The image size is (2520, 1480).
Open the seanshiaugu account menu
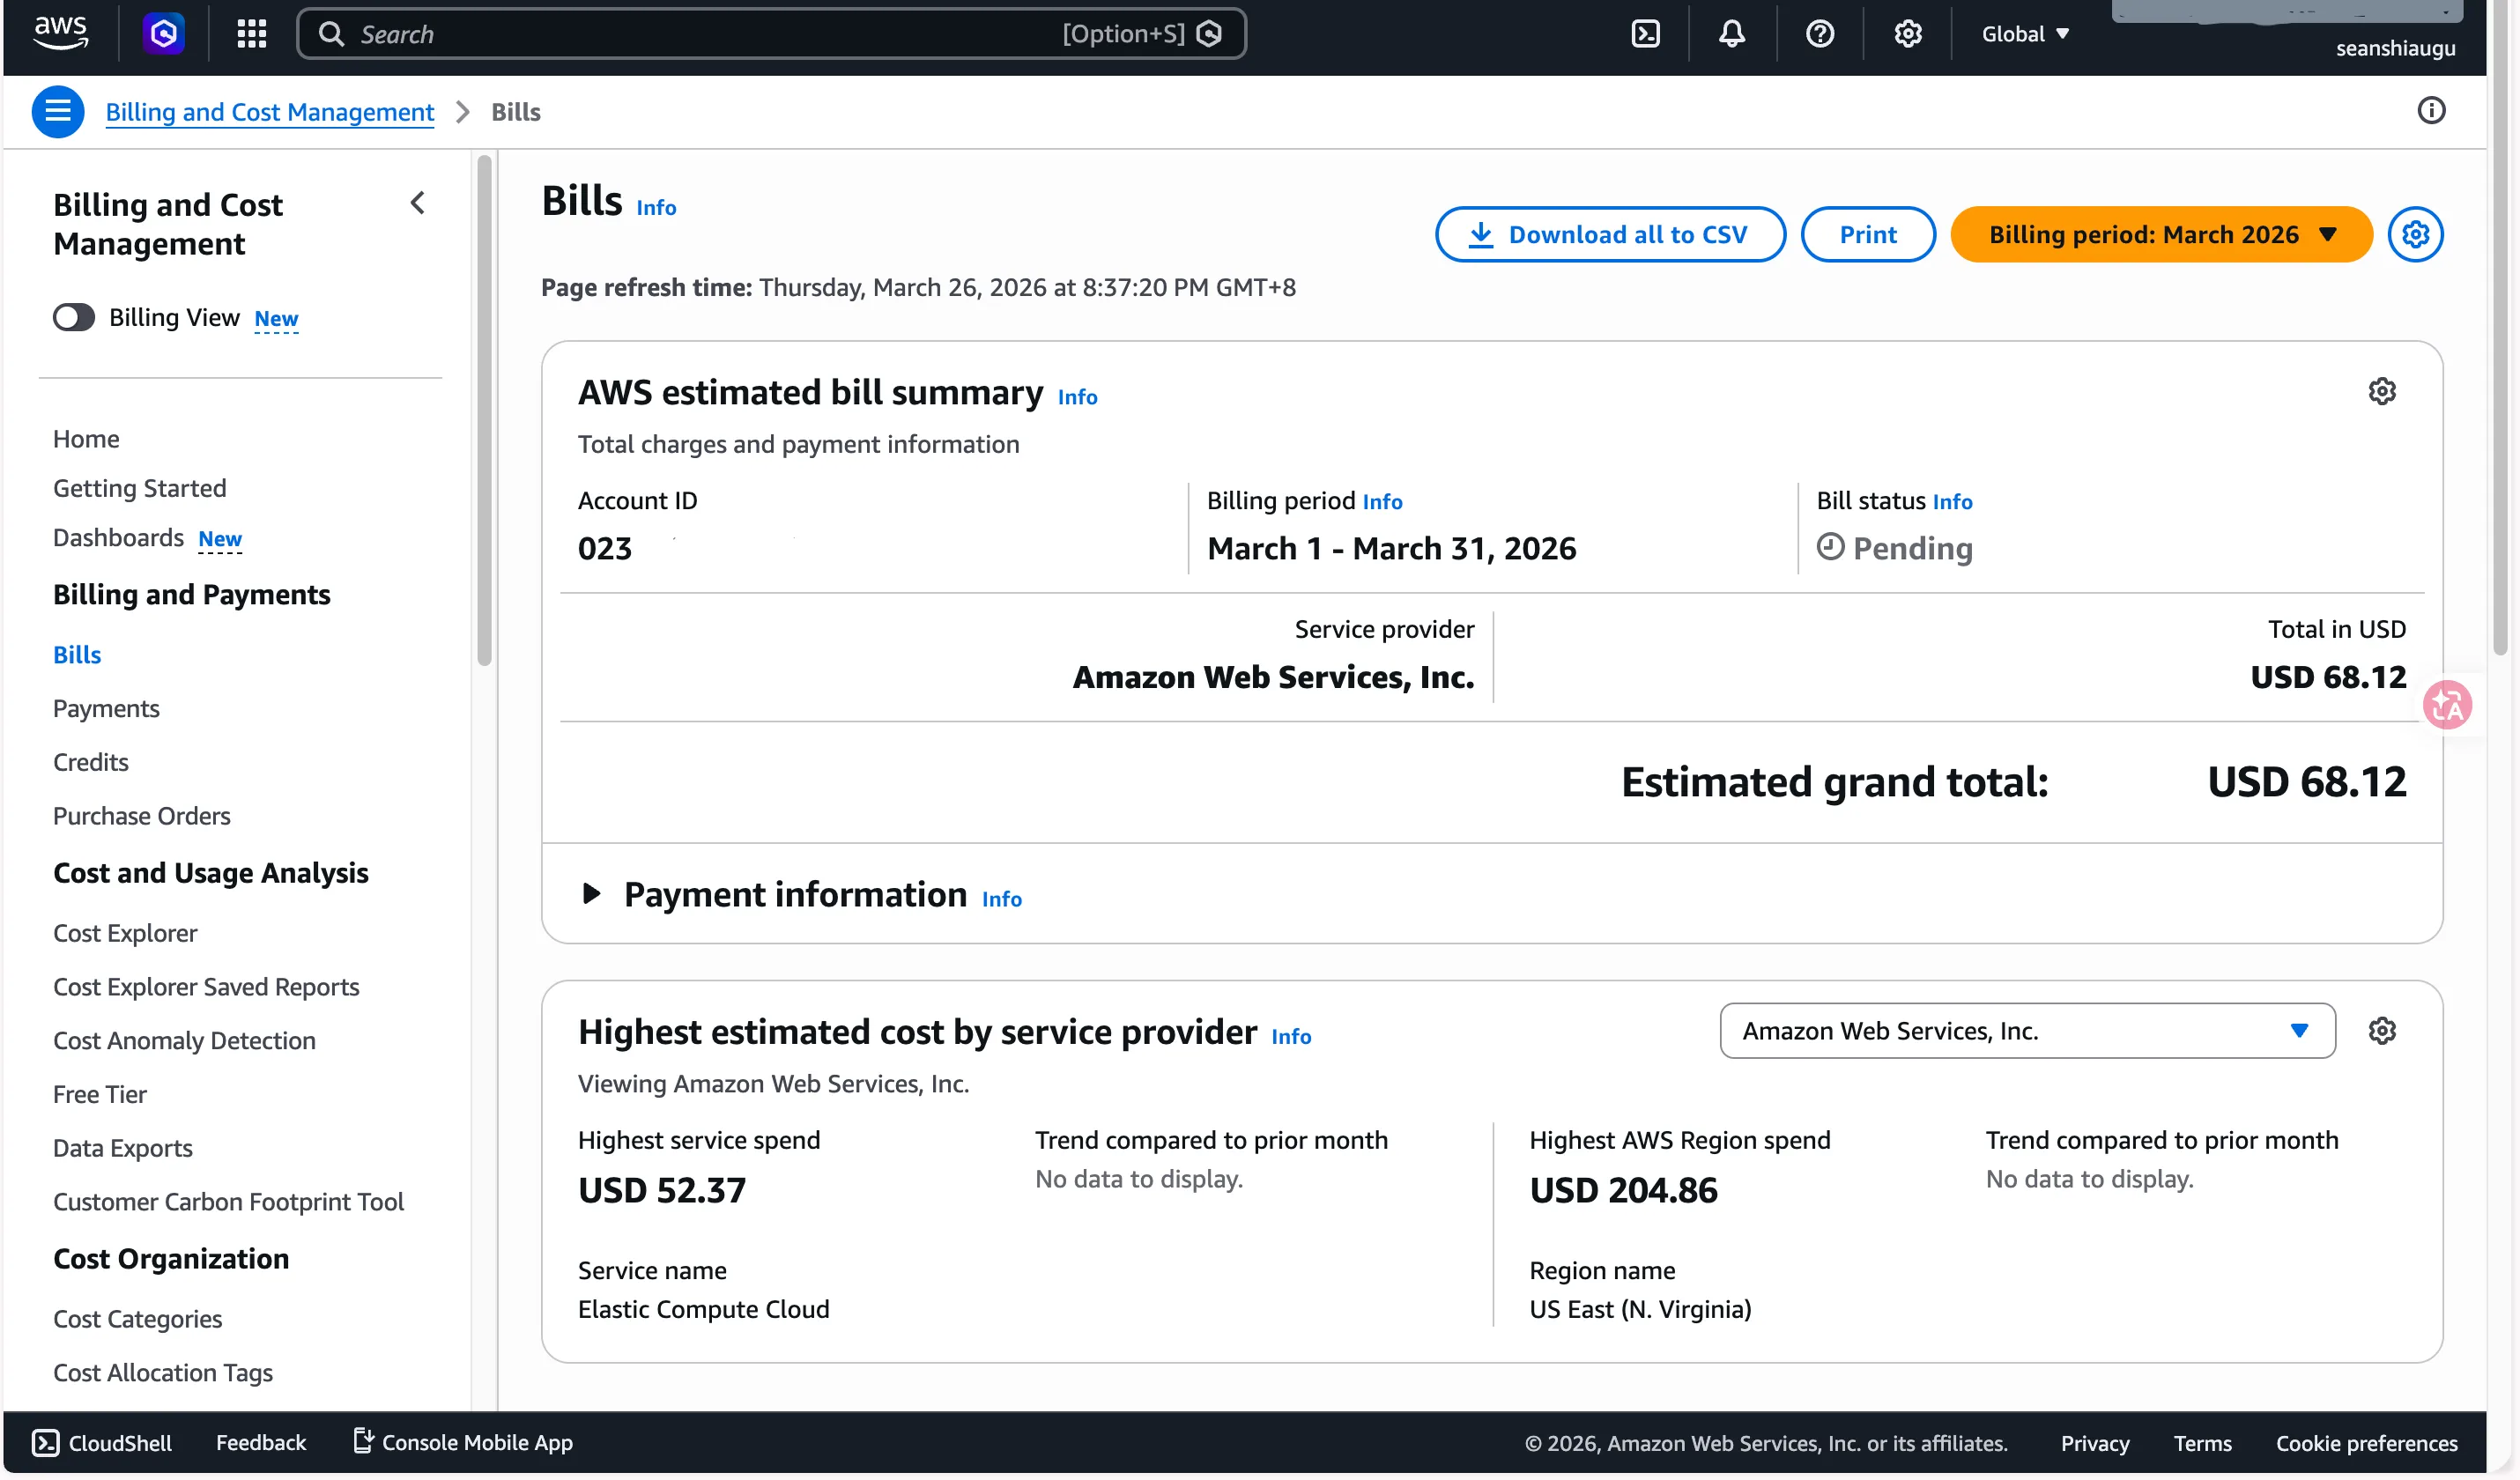2396,48
